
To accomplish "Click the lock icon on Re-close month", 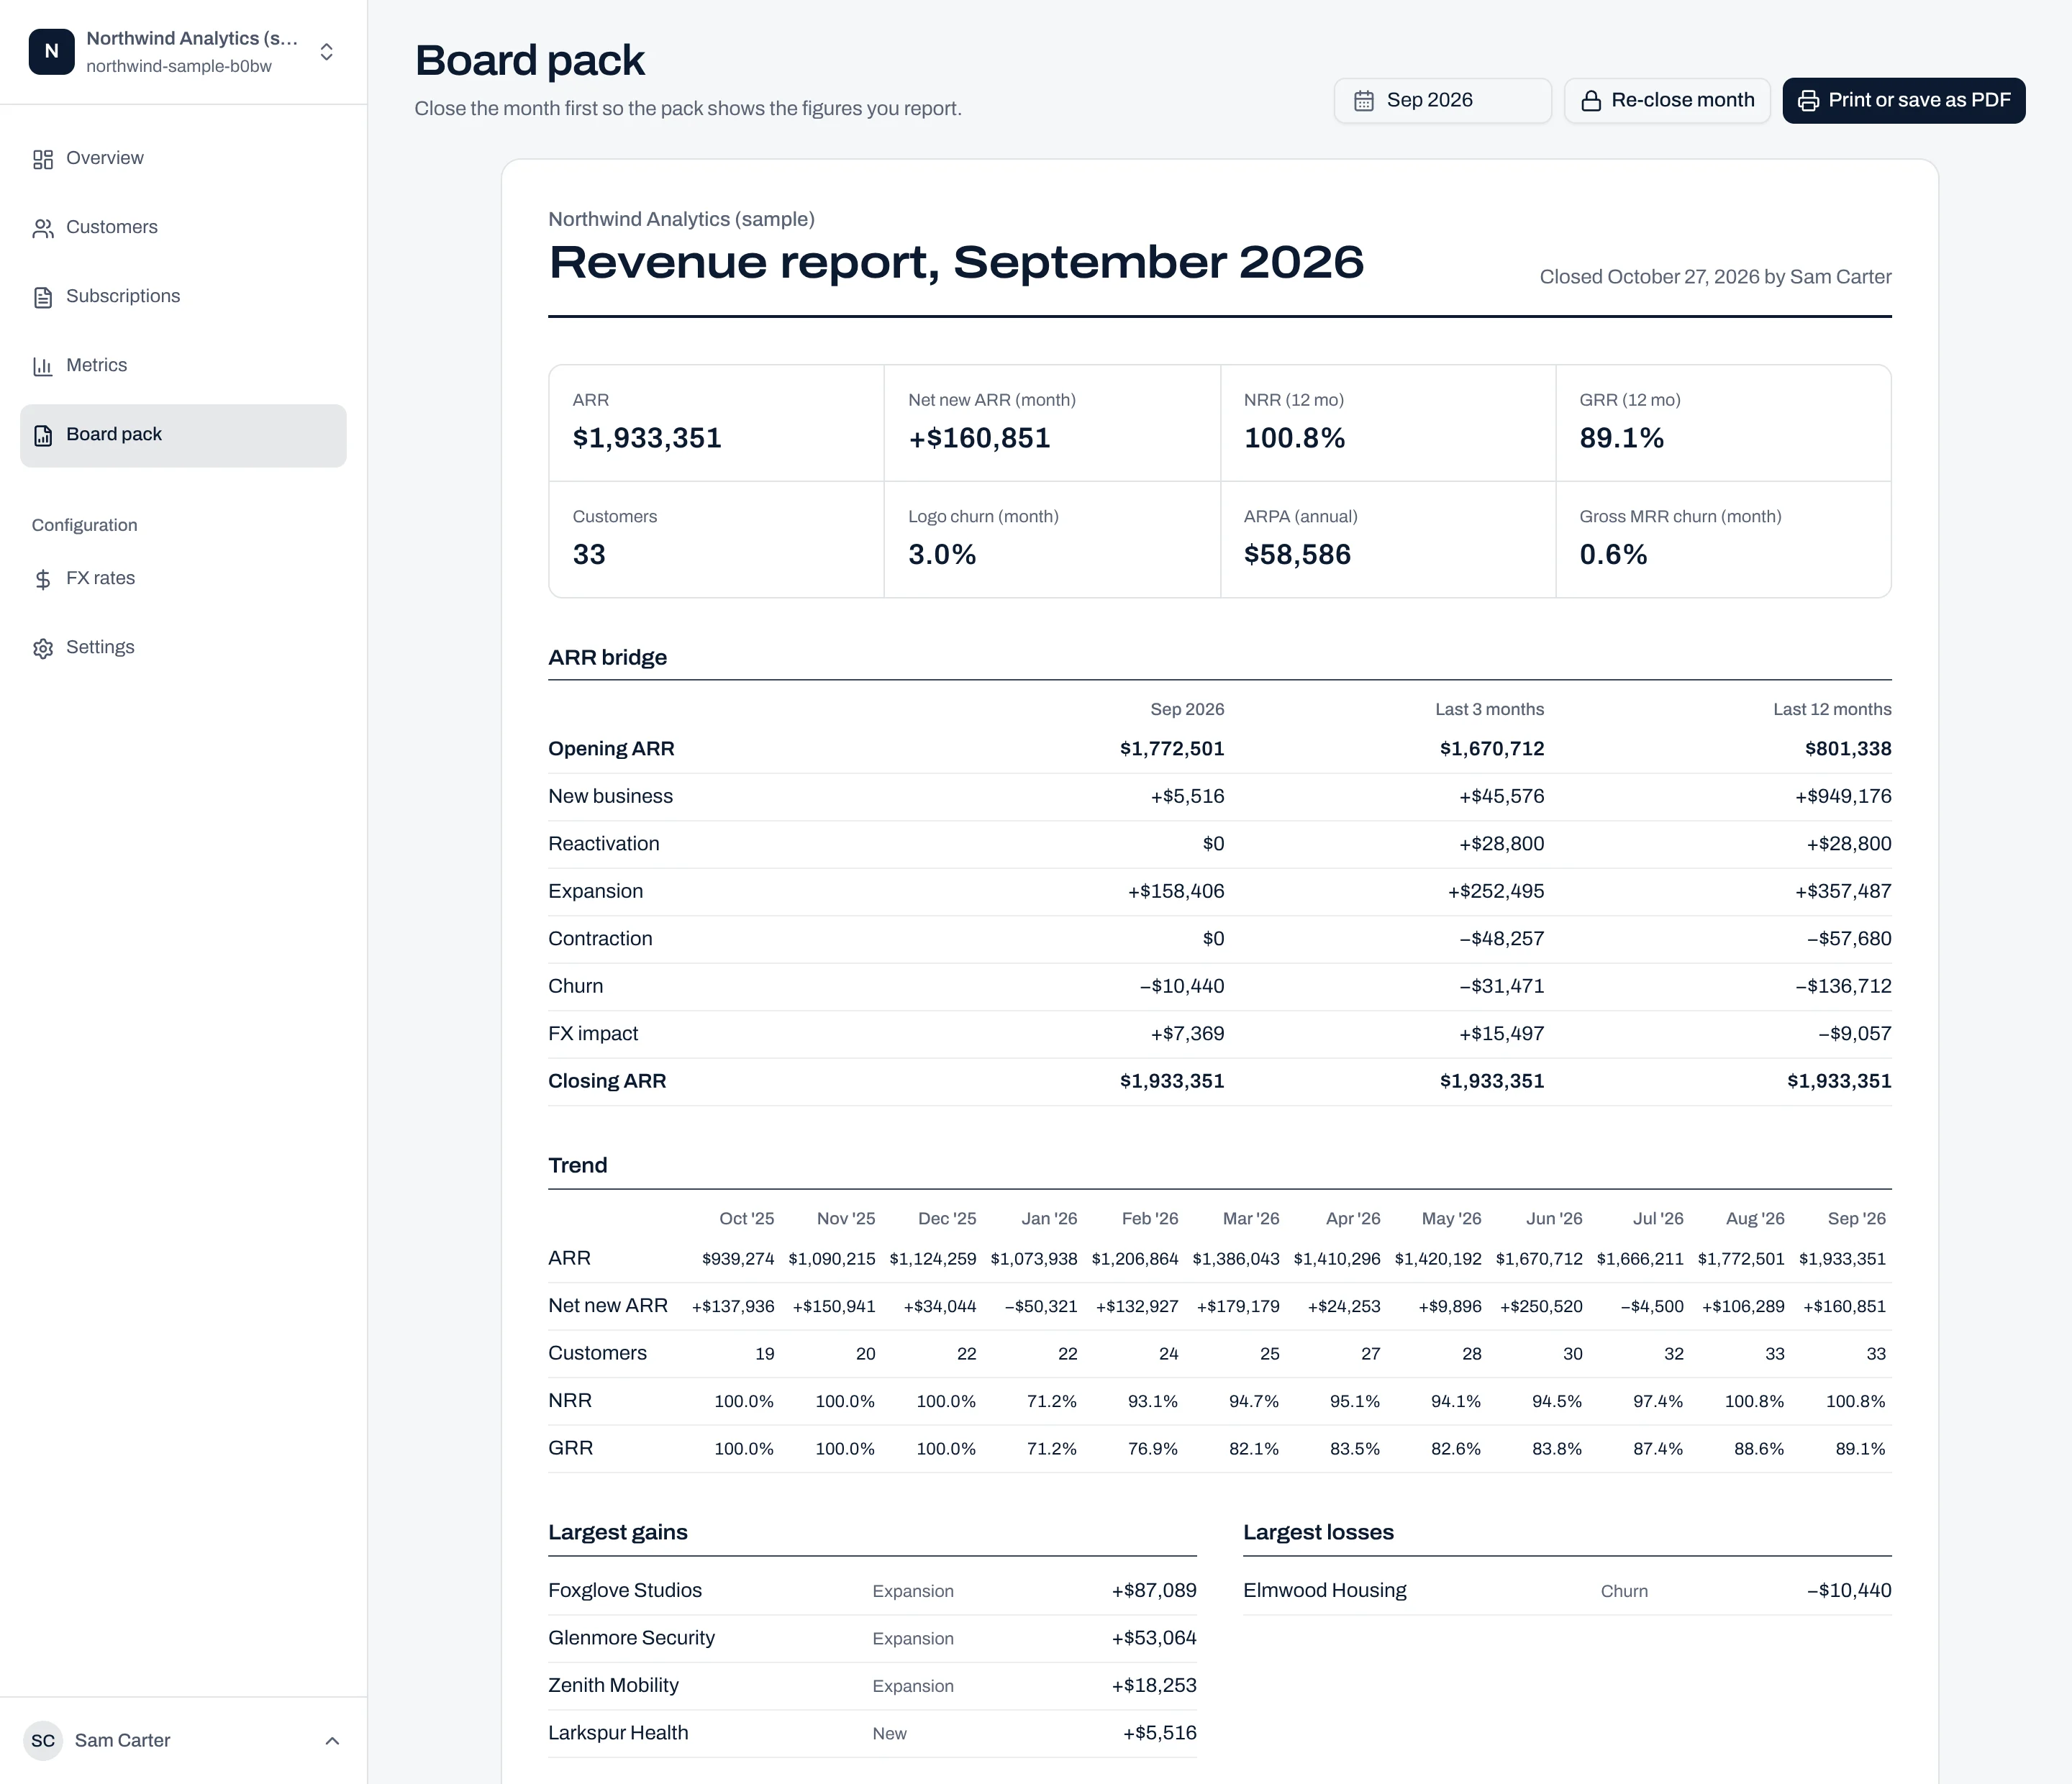I will (x=1591, y=101).
